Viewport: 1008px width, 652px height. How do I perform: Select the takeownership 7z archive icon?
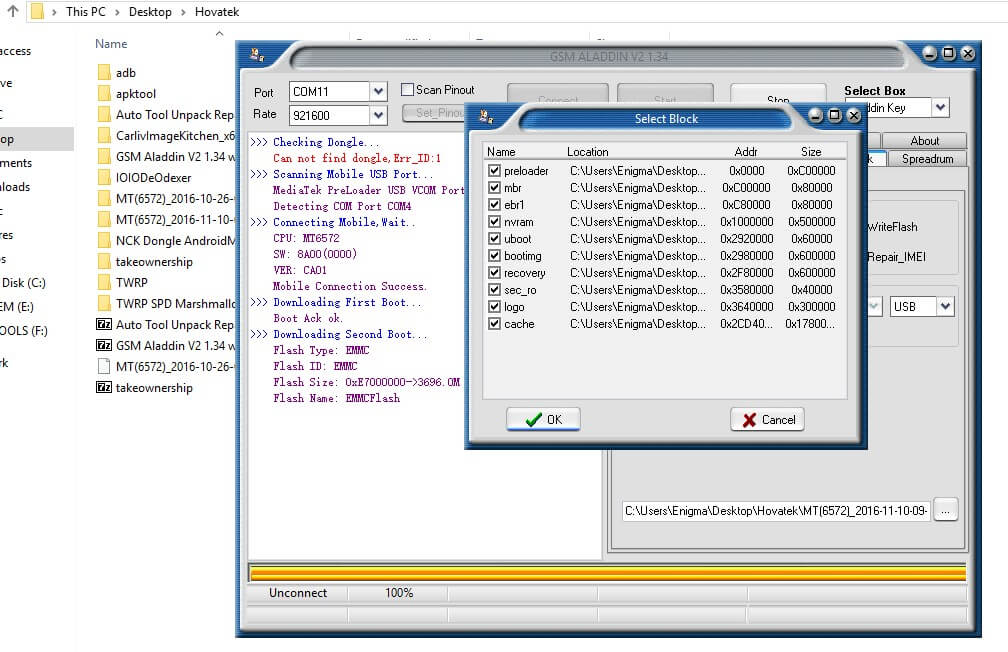(x=104, y=387)
